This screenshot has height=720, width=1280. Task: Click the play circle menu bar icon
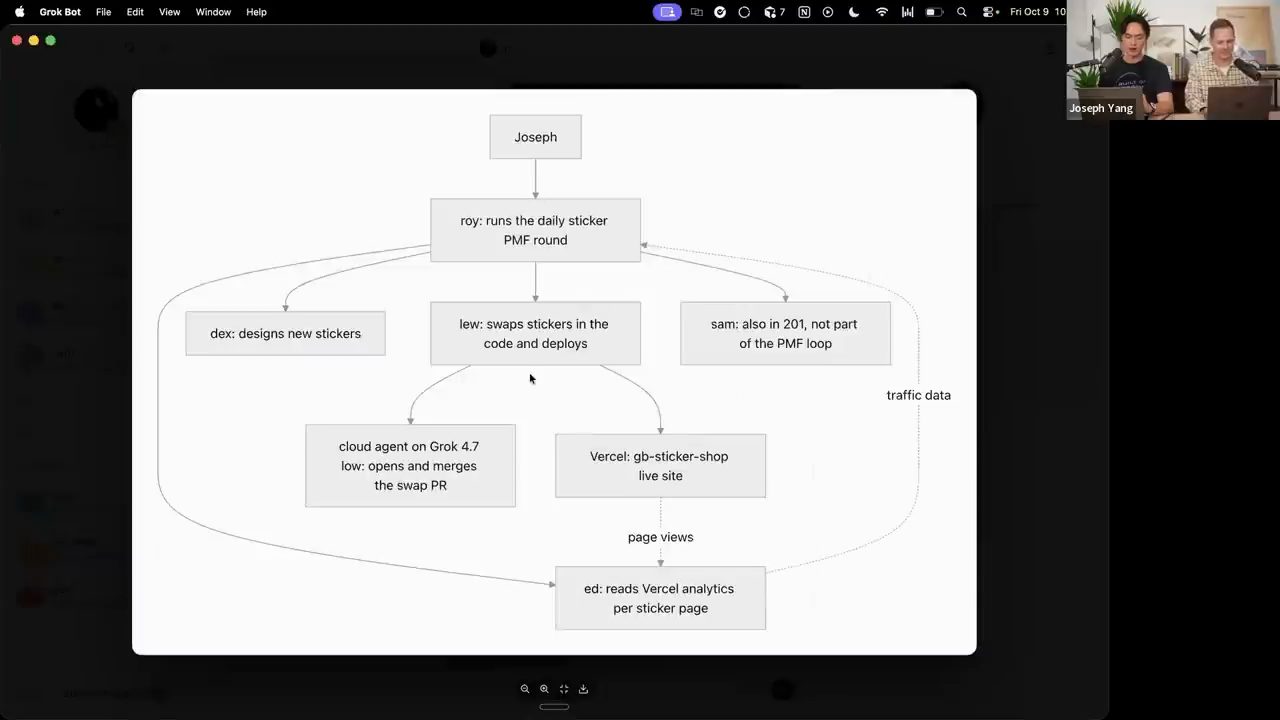(828, 12)
